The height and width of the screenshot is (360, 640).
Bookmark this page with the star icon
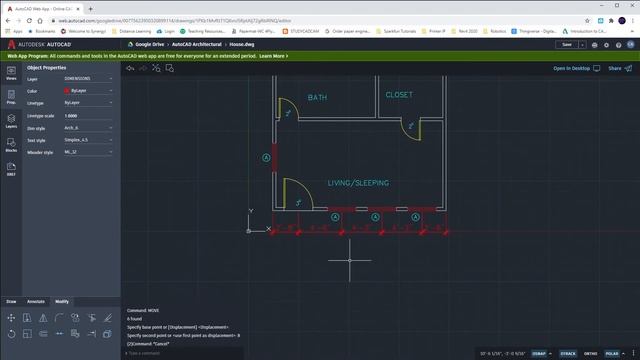[x=587, y=20]
